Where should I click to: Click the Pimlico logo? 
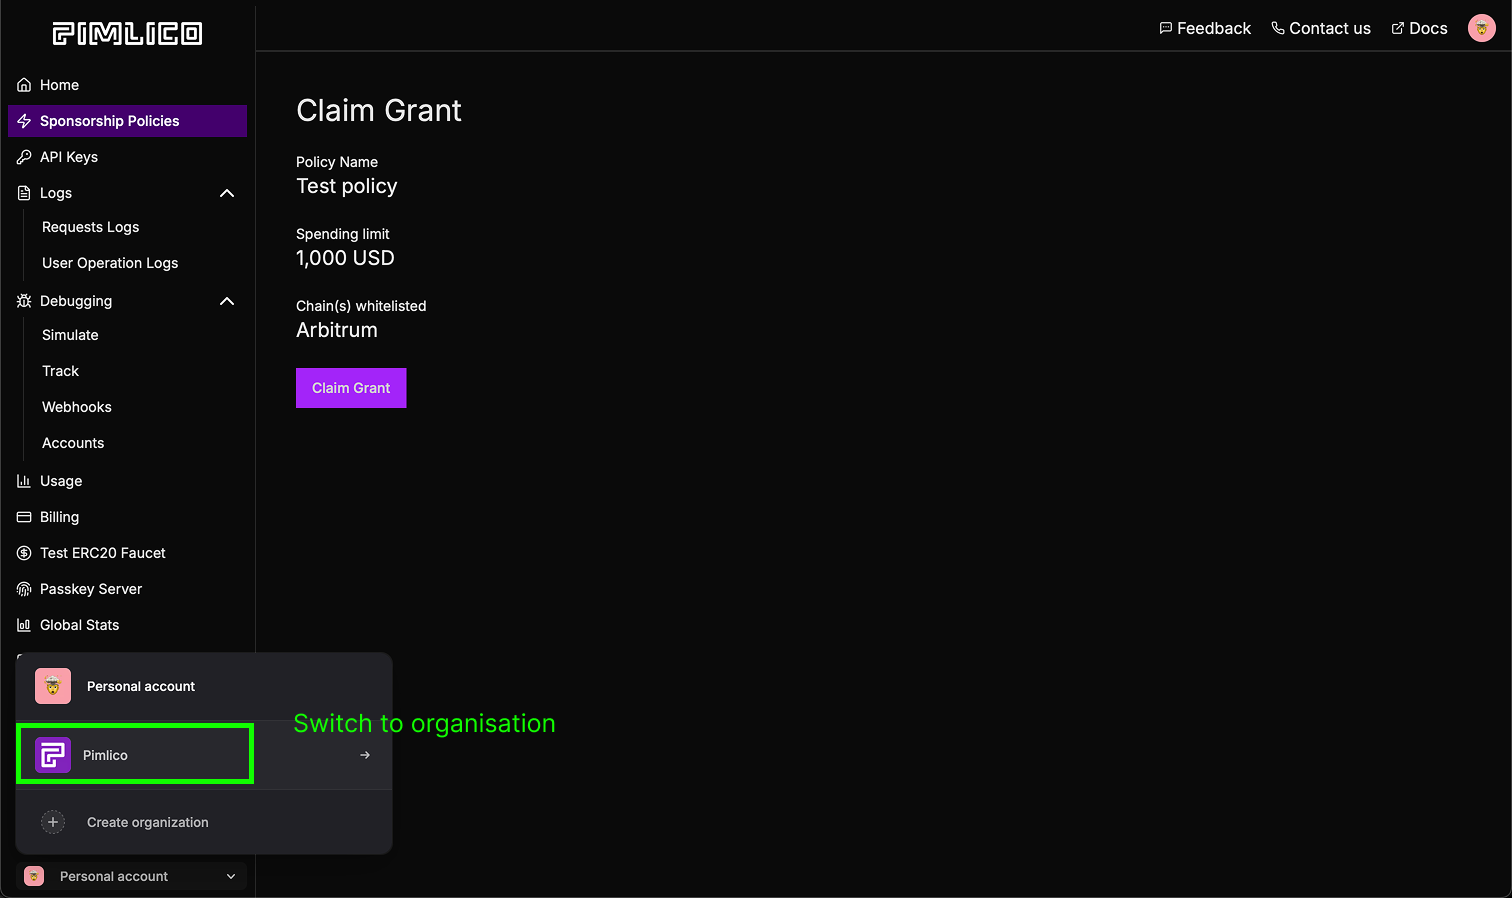point(127,33)
